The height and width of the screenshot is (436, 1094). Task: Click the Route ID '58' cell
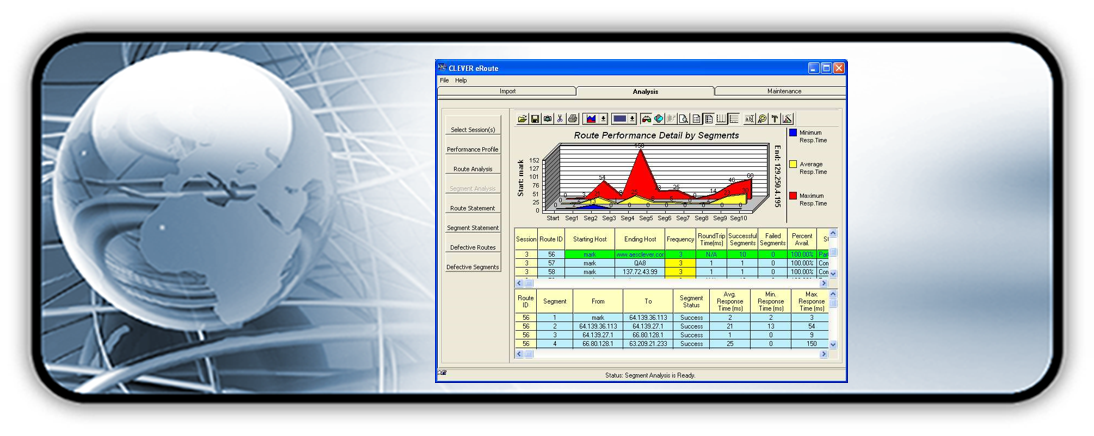551,271
